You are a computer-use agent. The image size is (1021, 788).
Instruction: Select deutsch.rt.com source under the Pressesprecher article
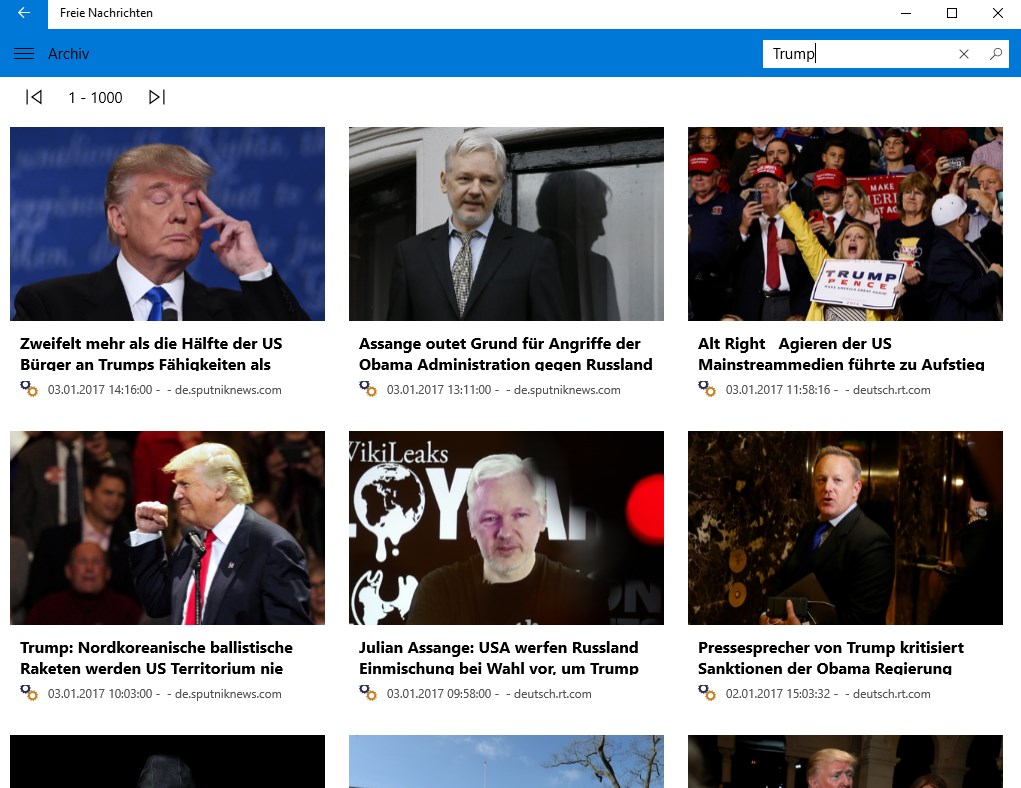coord(891,694)
